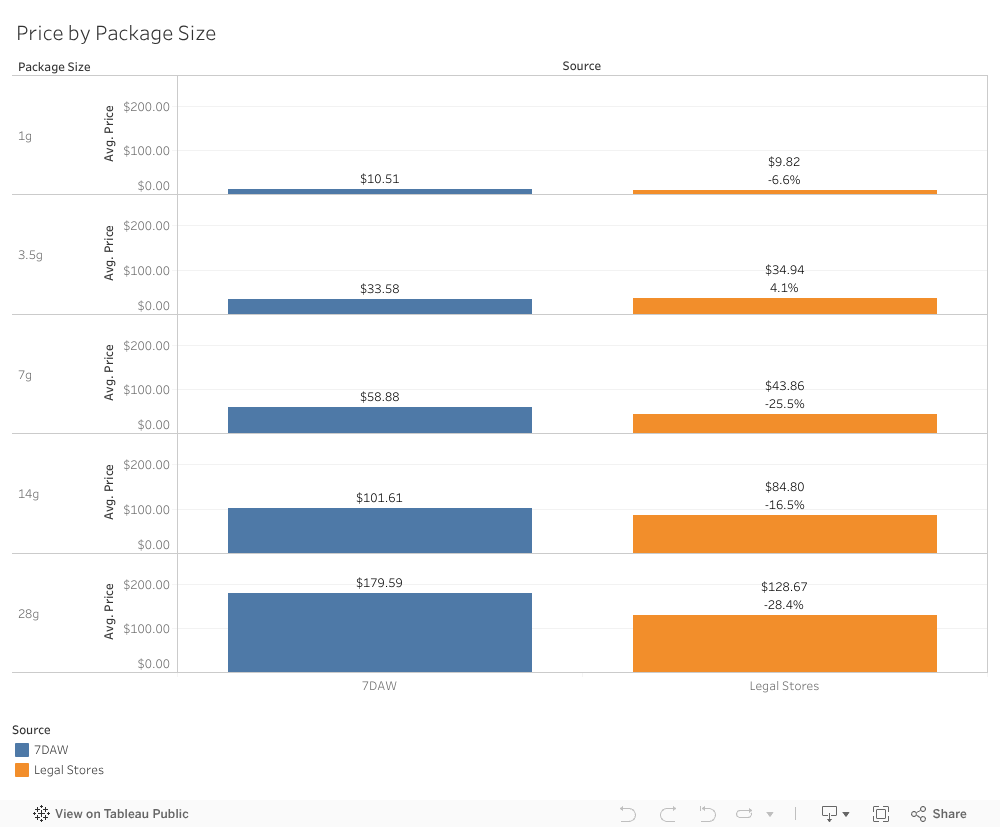Click the Redo arrow icon
1000x827 pixels.
(668, 814)
